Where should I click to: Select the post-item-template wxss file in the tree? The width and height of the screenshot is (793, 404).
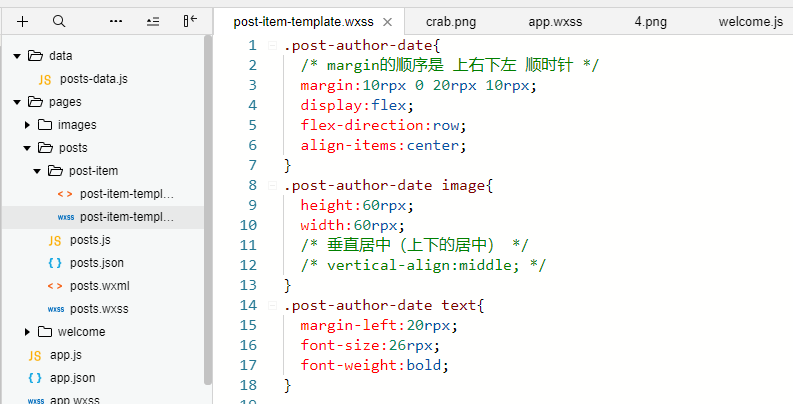[x=103, y=217]
